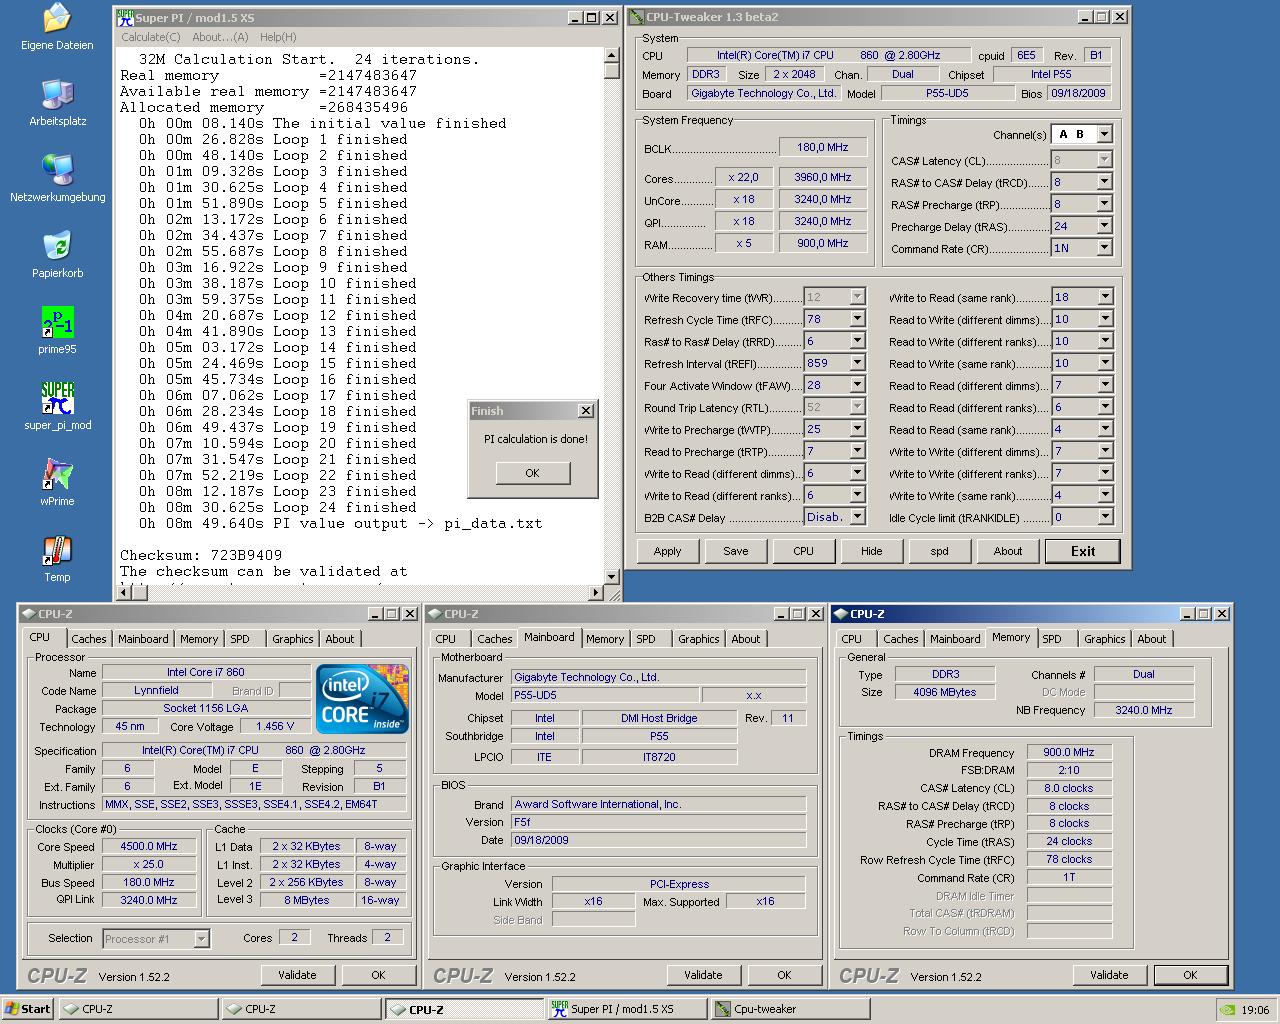This screenshot has height=1024, width=1280.
Task: Click the Intel Core i7 logo
Action: click(x=362, y=697)
